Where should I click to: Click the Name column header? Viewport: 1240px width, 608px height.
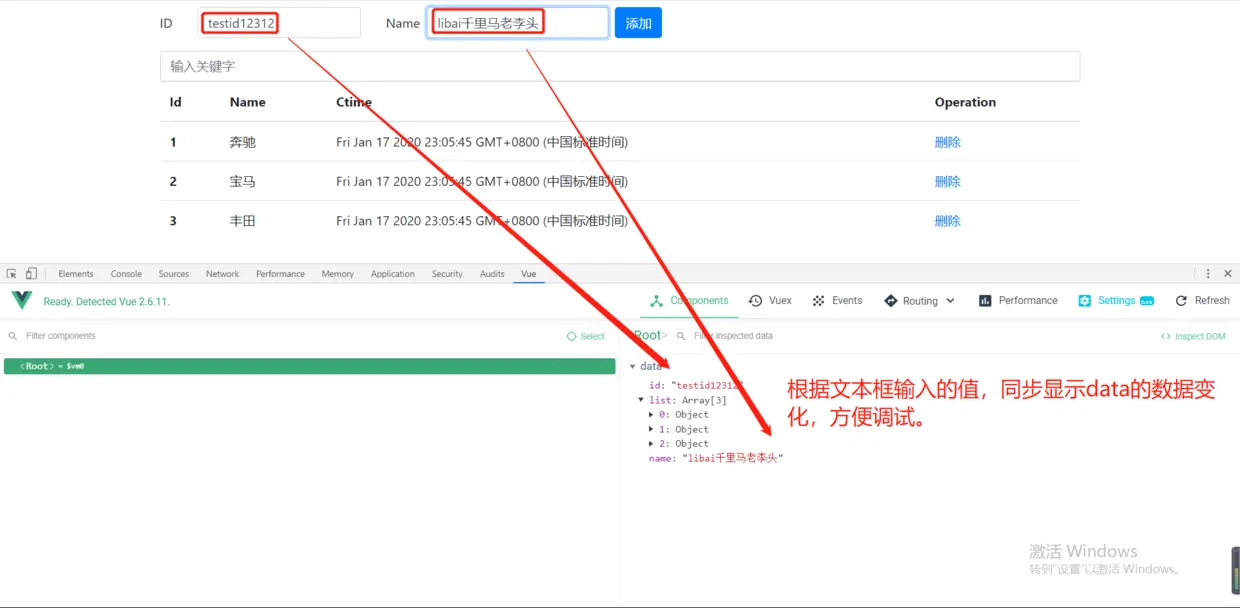[x=247, y=102]
